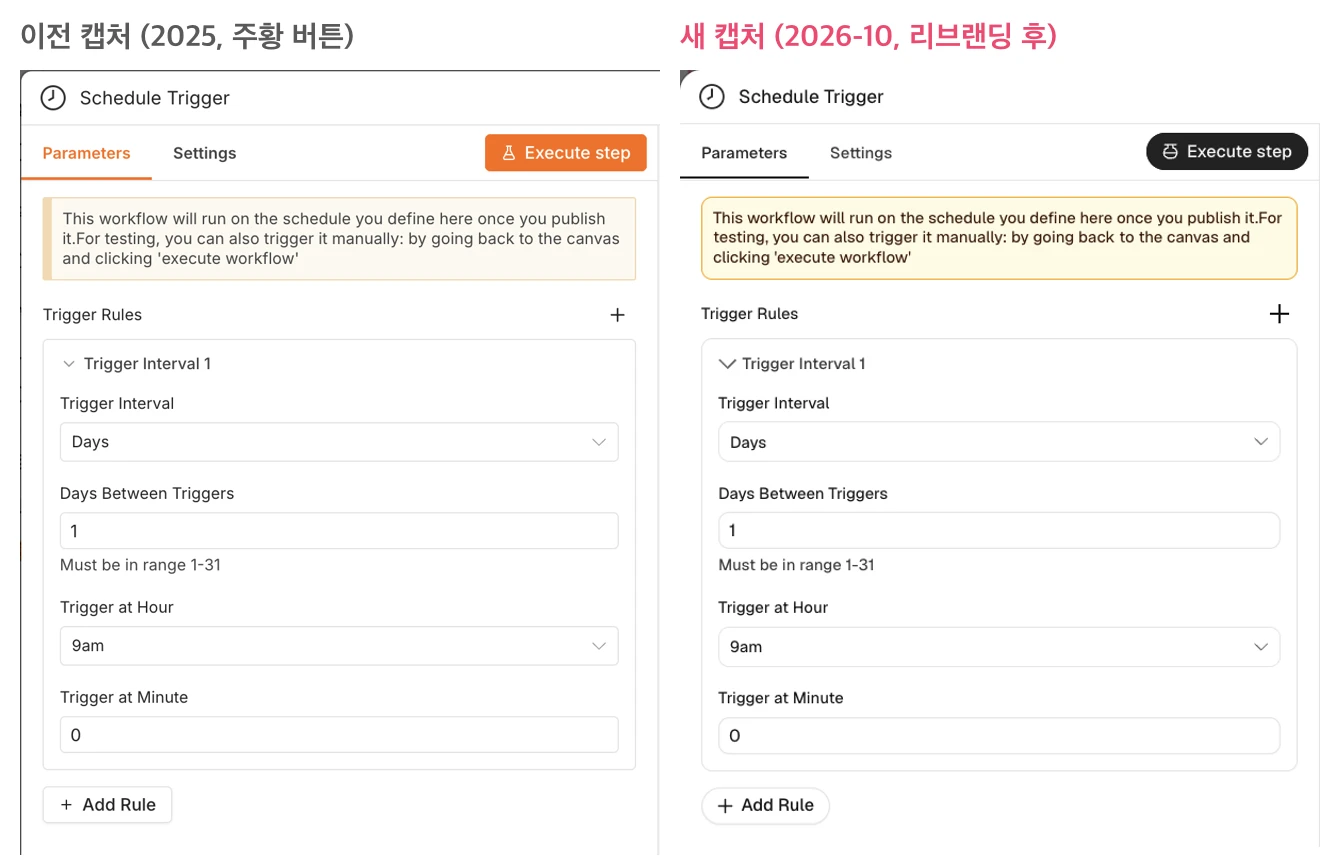Switch to the Parameters tab in 이전 캡처
The image size is (1340, 865).
[x=86, y=153]
